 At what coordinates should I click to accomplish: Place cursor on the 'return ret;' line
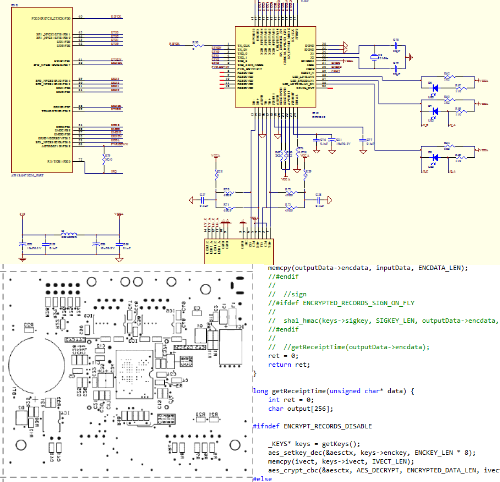tap(289, 365)
